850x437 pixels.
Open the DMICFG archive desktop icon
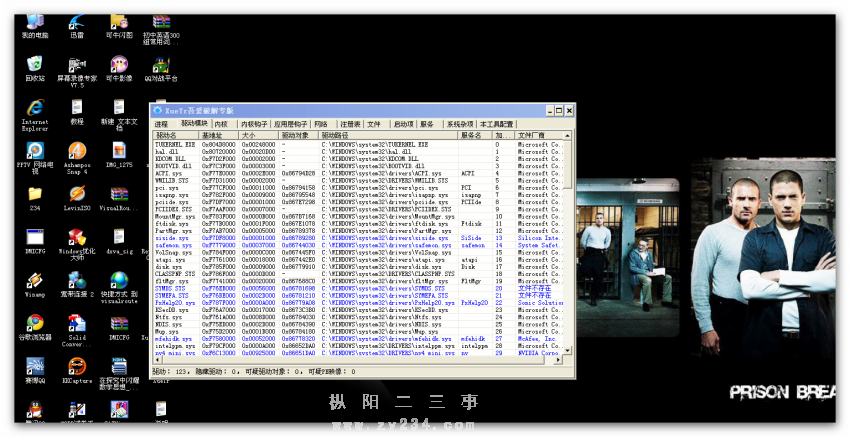(x=119, y=327)
